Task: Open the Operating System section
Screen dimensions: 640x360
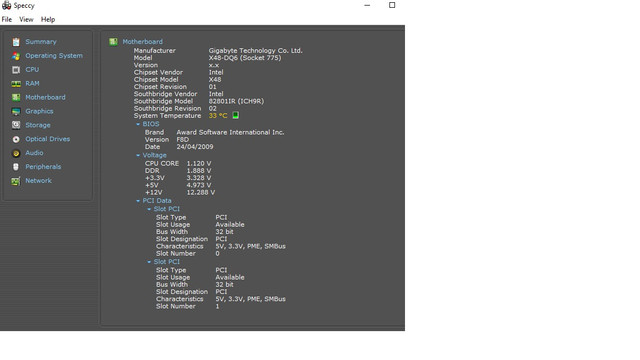Action: click(x=54, y=56)
